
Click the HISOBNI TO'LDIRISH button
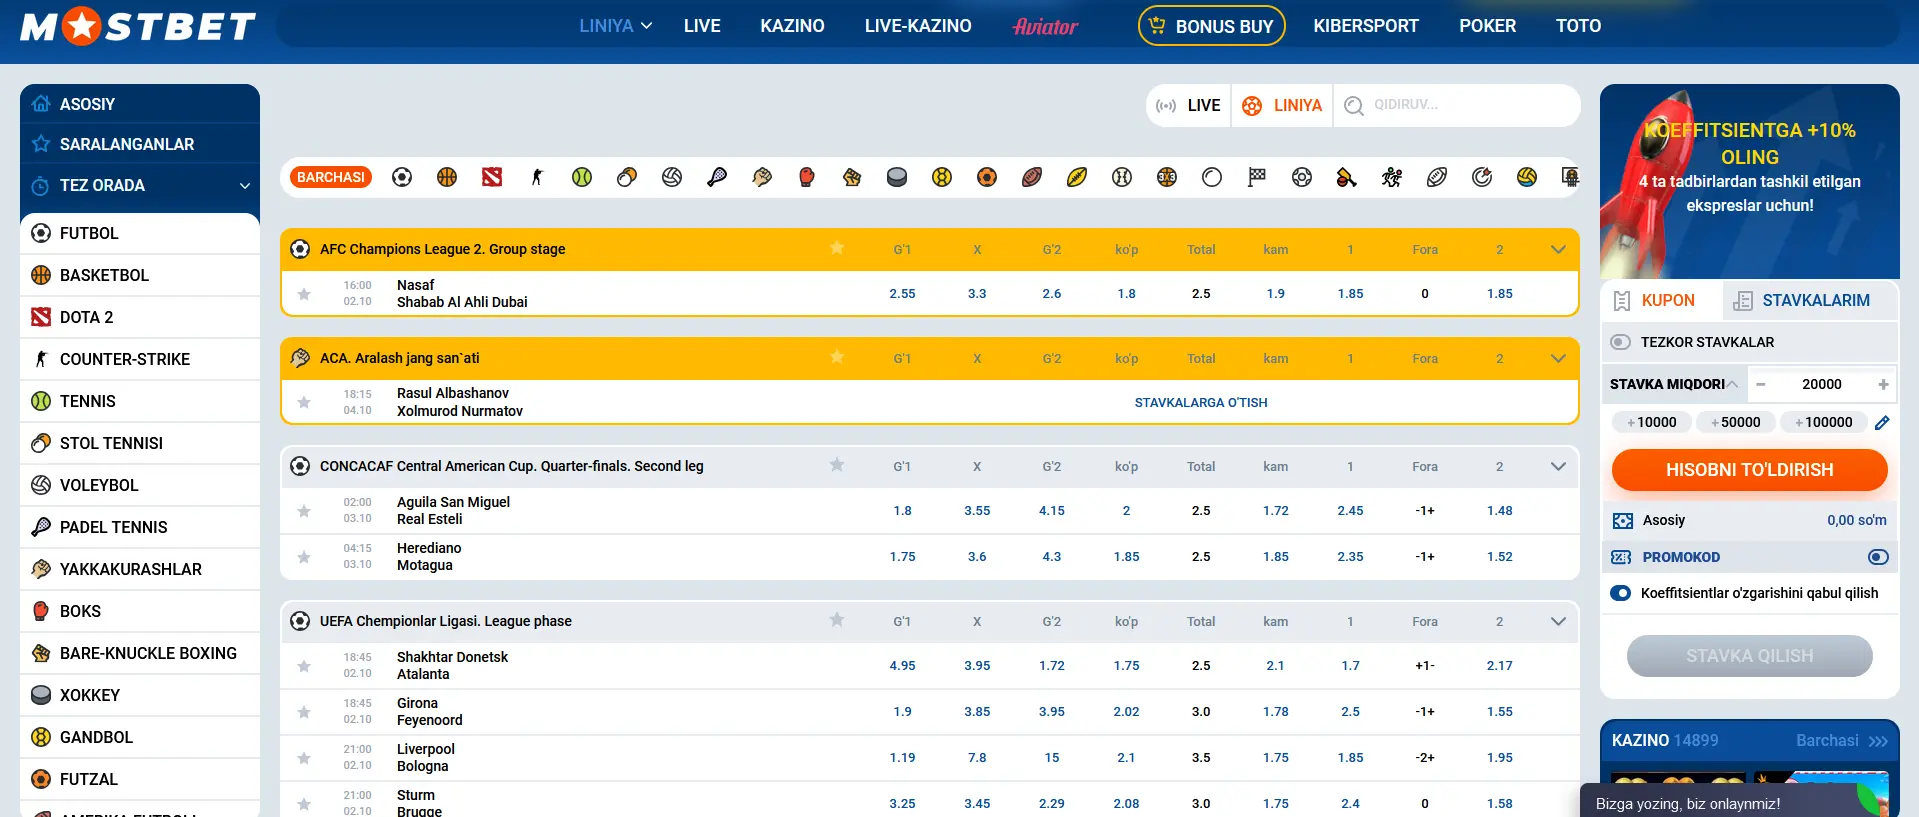[x=1749, y=470]
